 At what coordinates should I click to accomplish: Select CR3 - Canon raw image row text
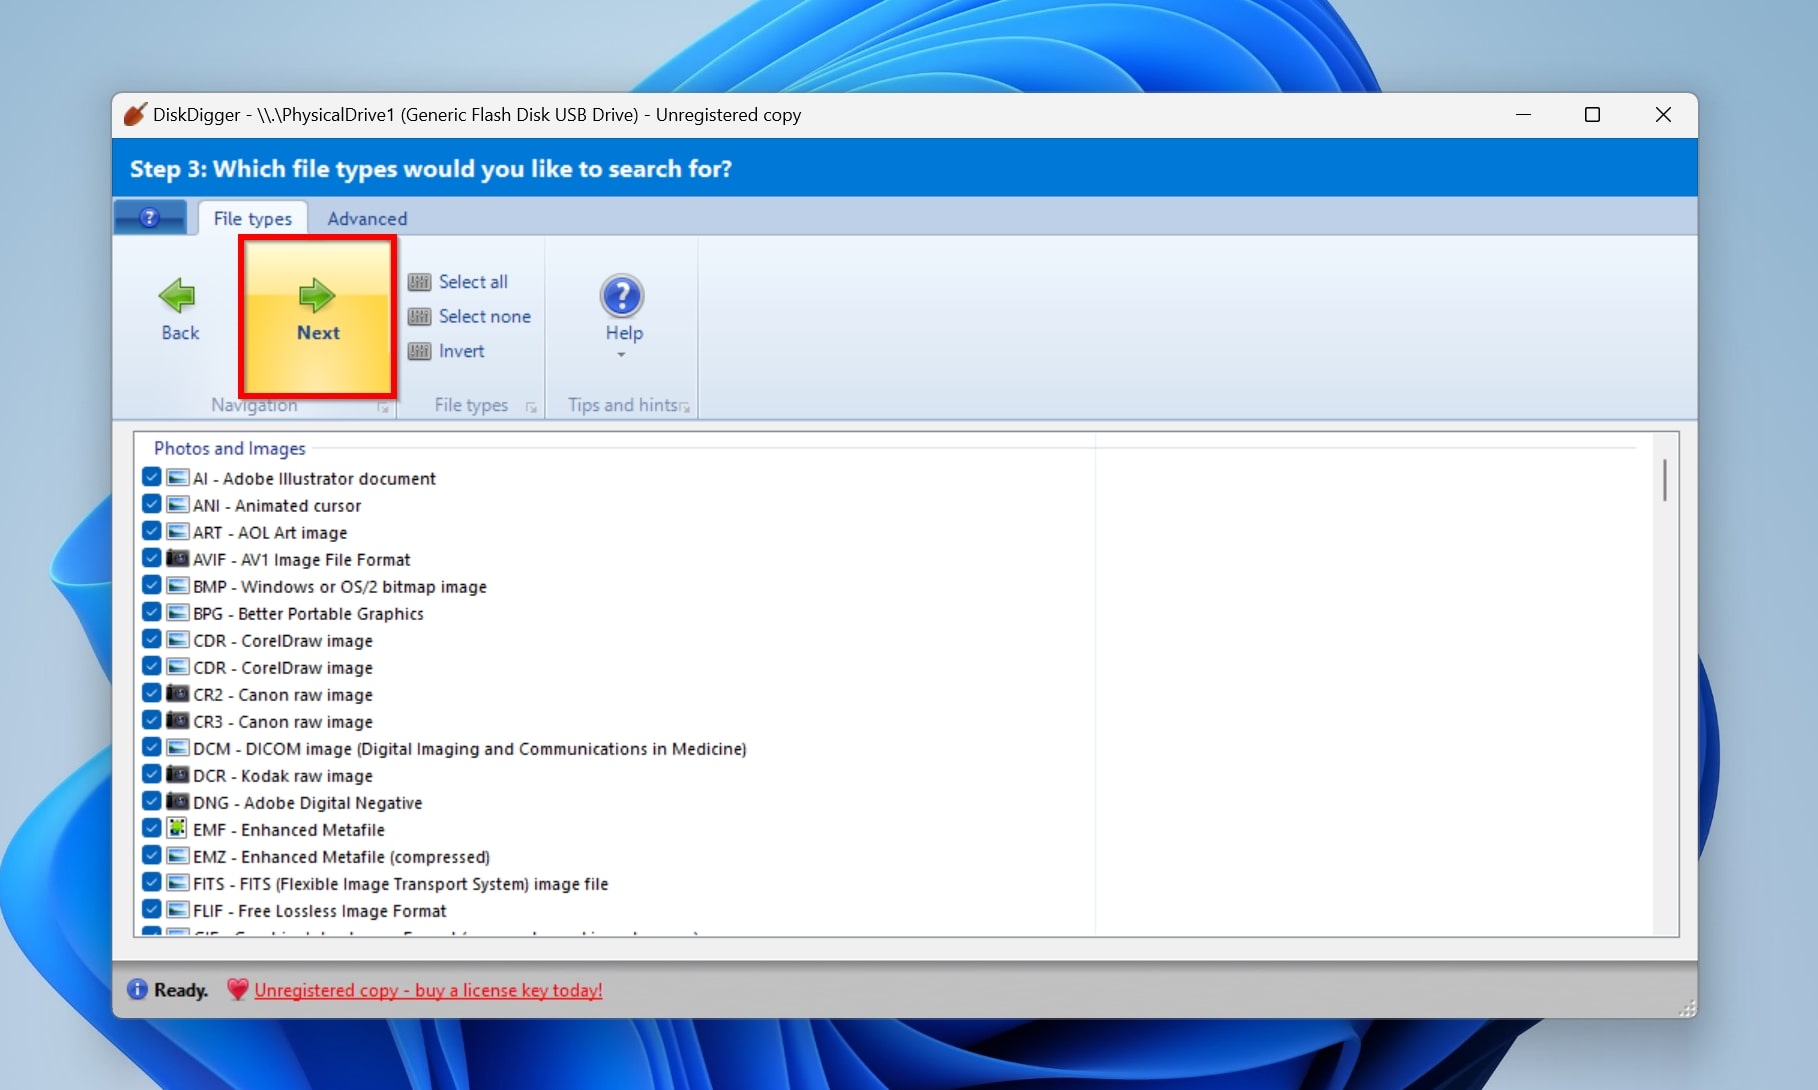click(282, 722)
